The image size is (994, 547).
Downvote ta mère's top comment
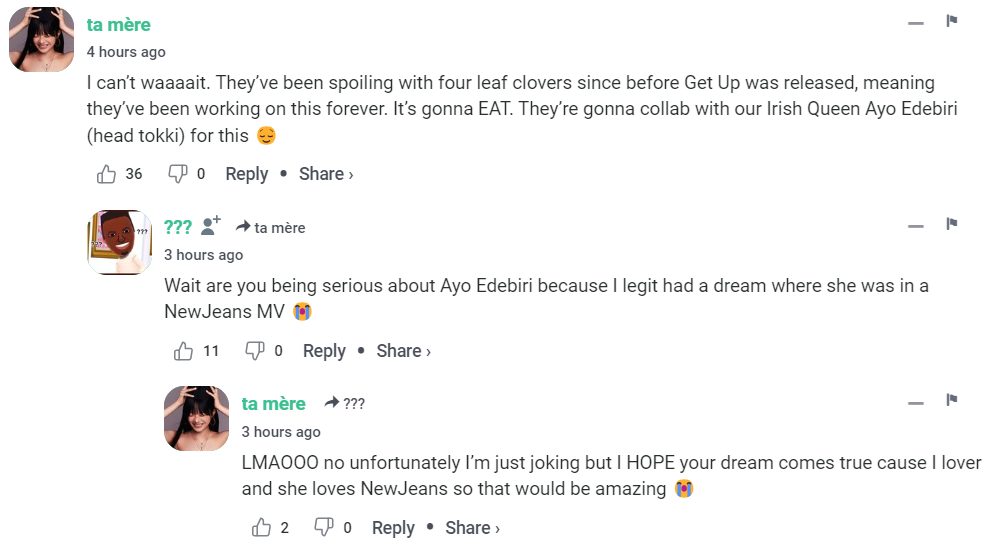[x=178, y=174]
